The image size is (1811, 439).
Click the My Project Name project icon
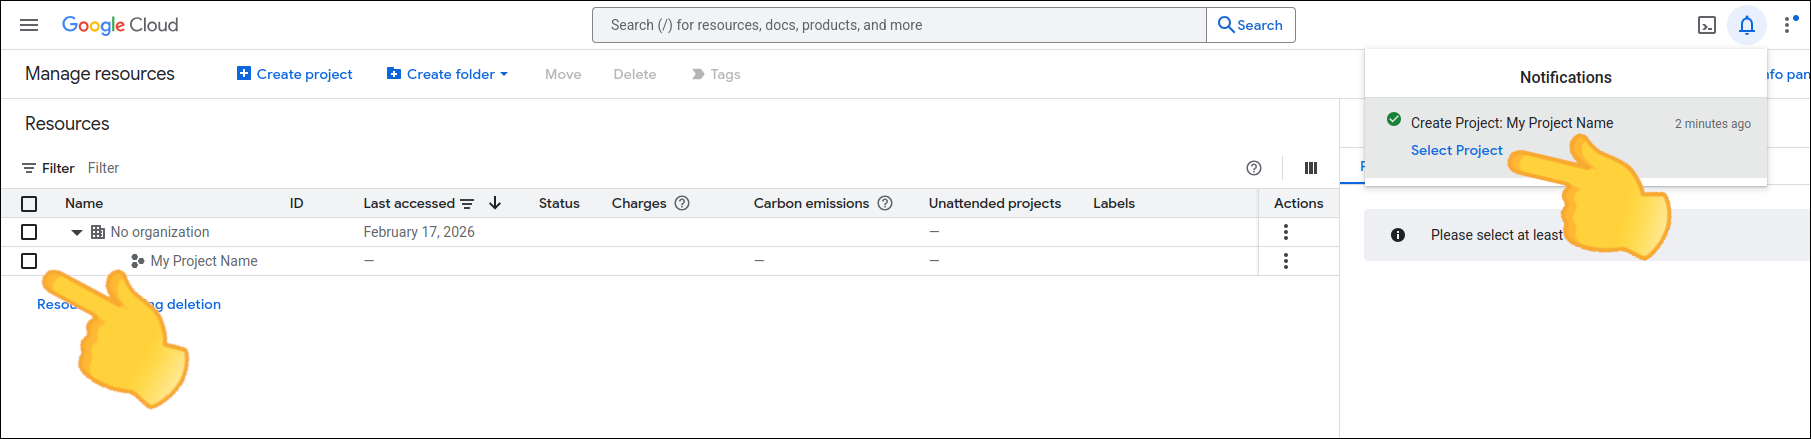pos(138,261)
